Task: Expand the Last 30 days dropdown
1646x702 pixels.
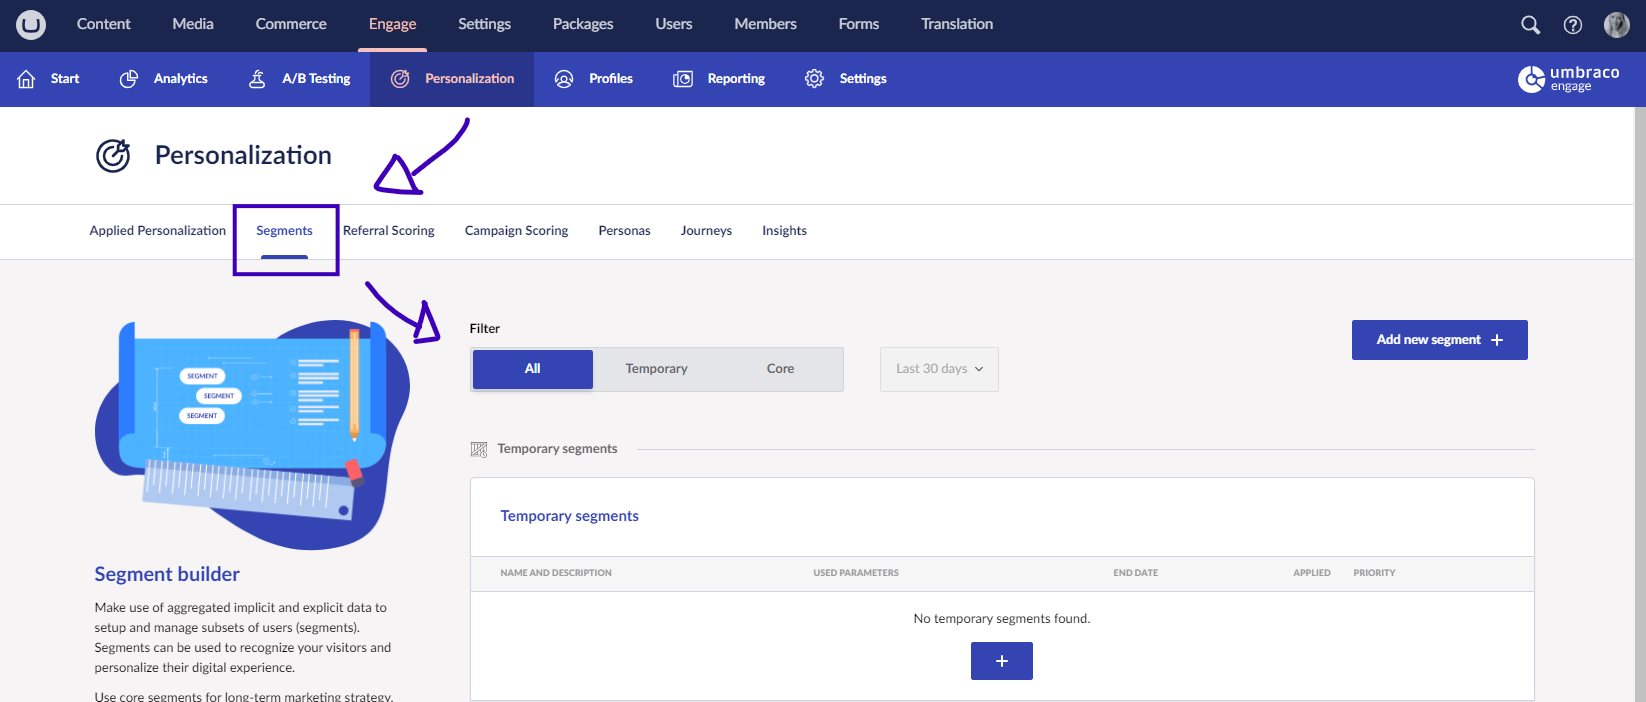Action: [939, 369]
